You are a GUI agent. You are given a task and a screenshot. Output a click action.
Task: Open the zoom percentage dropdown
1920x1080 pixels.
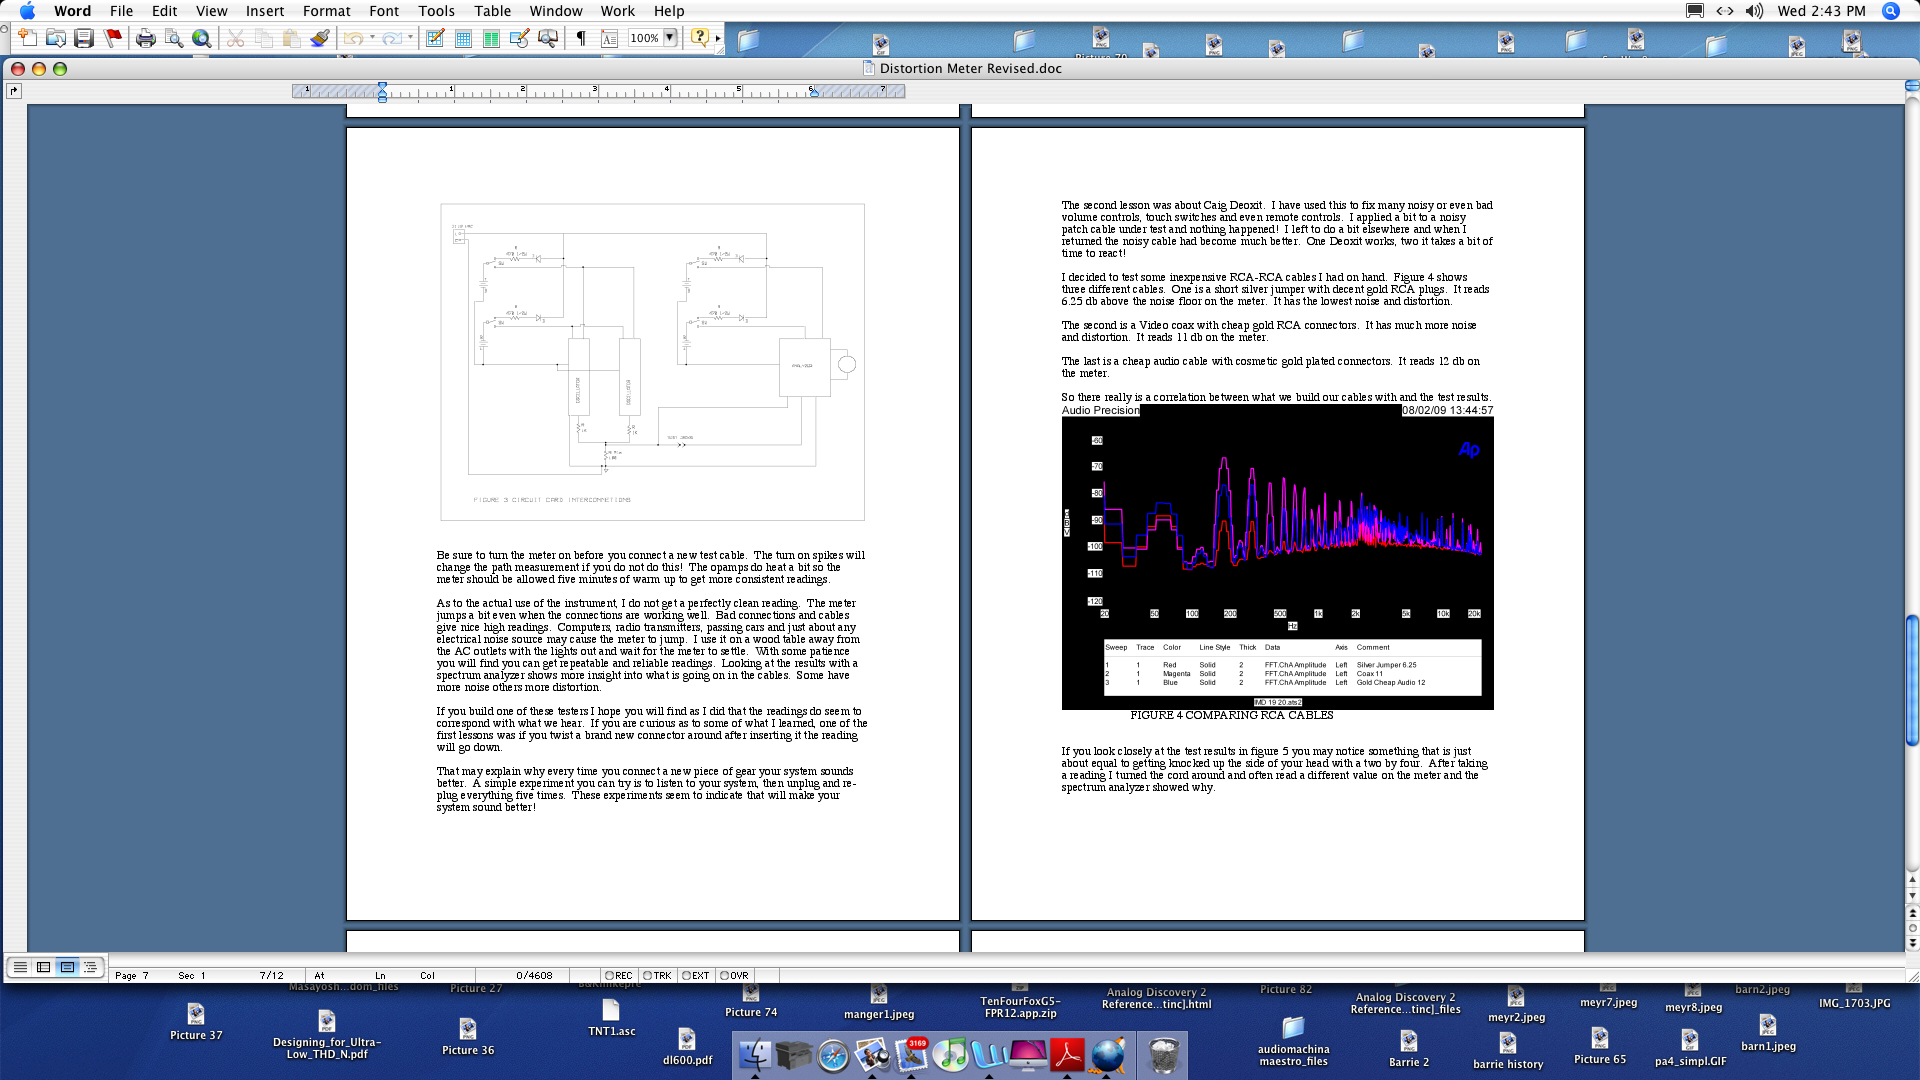pos(670,38)
